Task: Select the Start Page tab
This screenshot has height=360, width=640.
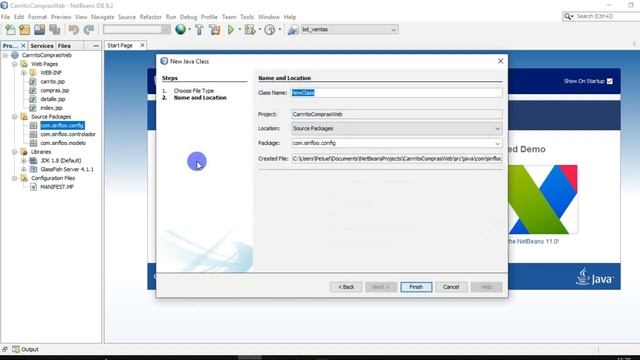Action: [120, 45]
